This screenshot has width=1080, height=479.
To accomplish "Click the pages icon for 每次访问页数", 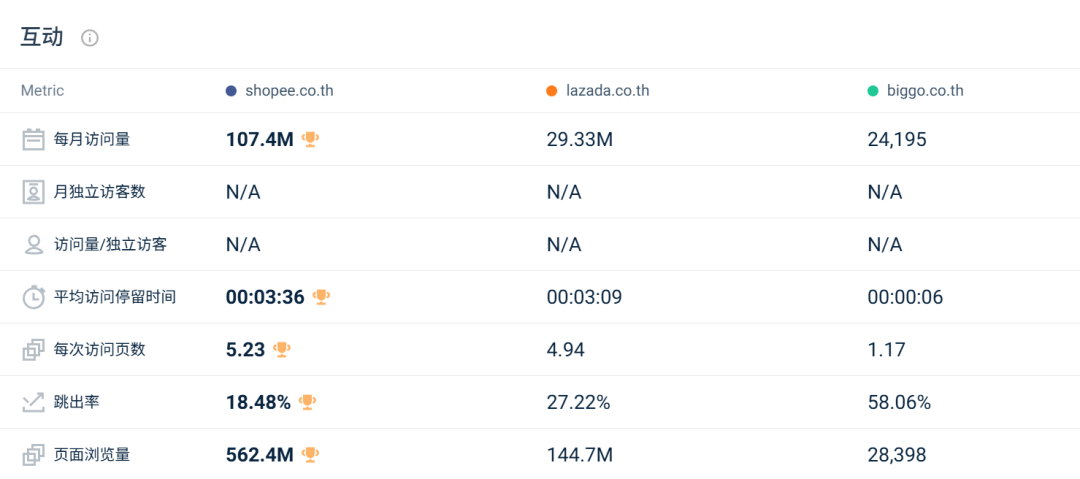I will tap(32, 350).
